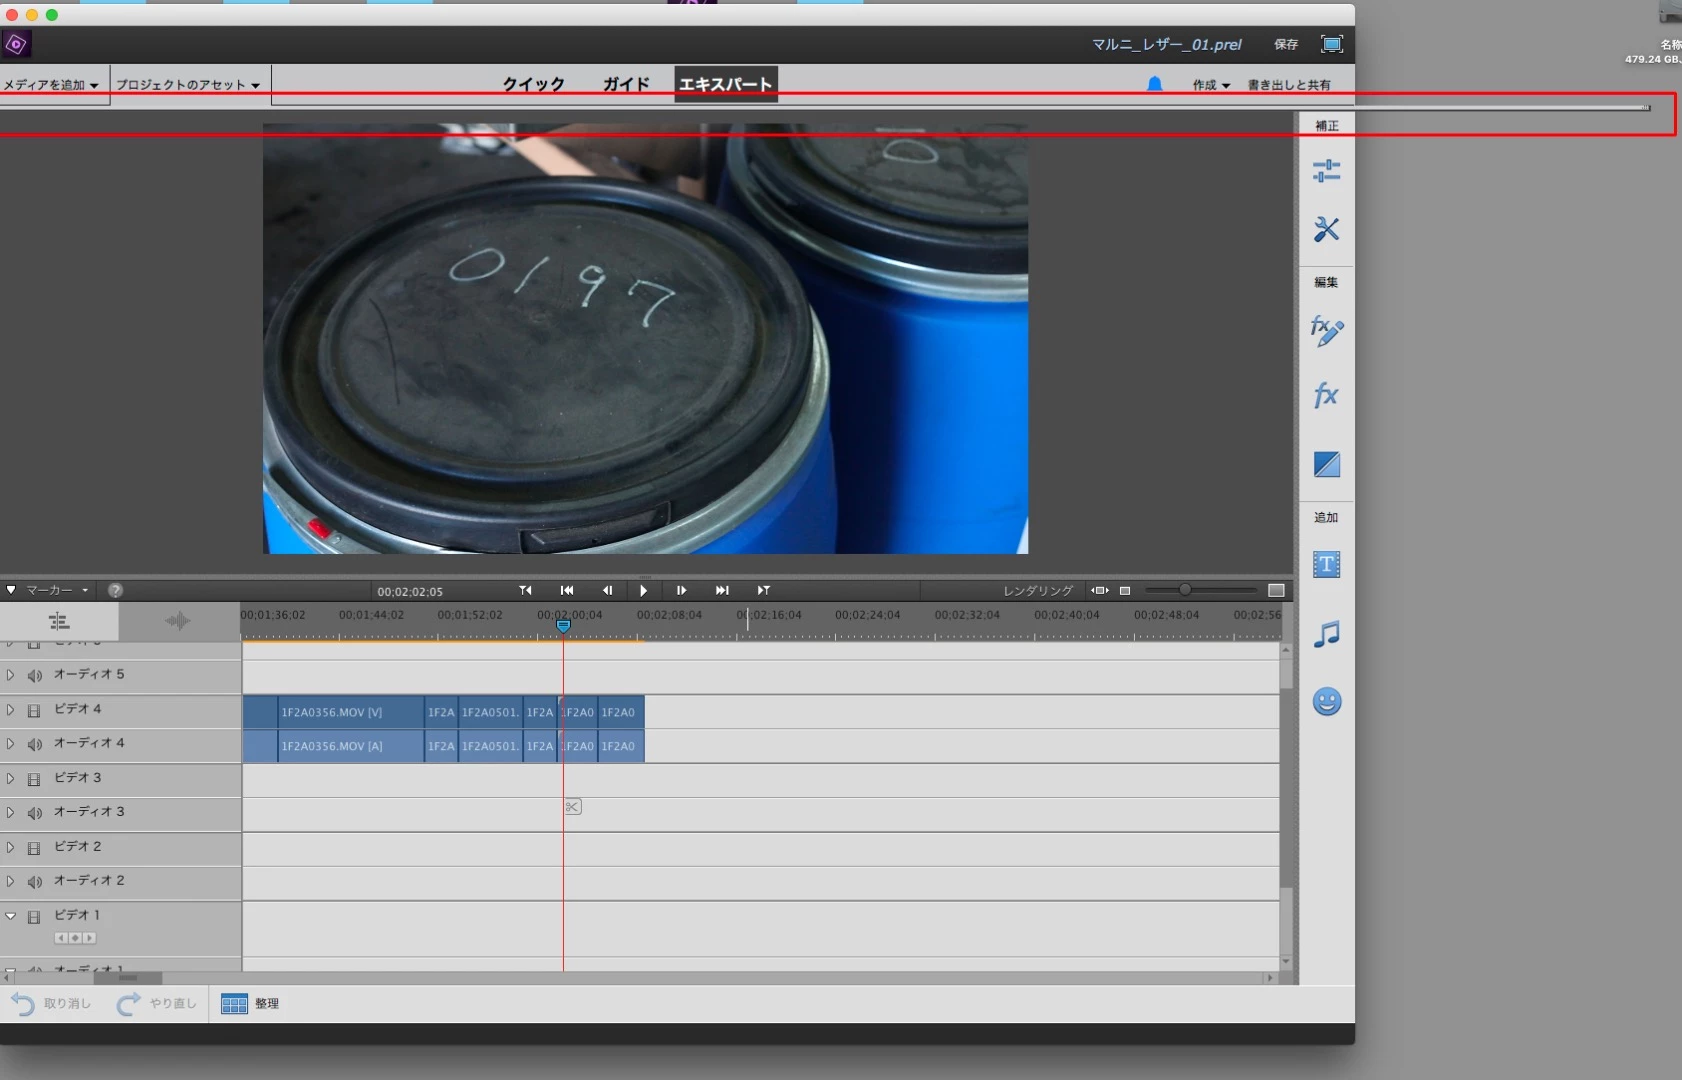Expand the オーディオ 4 track
This screenshot has height=1080, width=1682.
(10, 744)
